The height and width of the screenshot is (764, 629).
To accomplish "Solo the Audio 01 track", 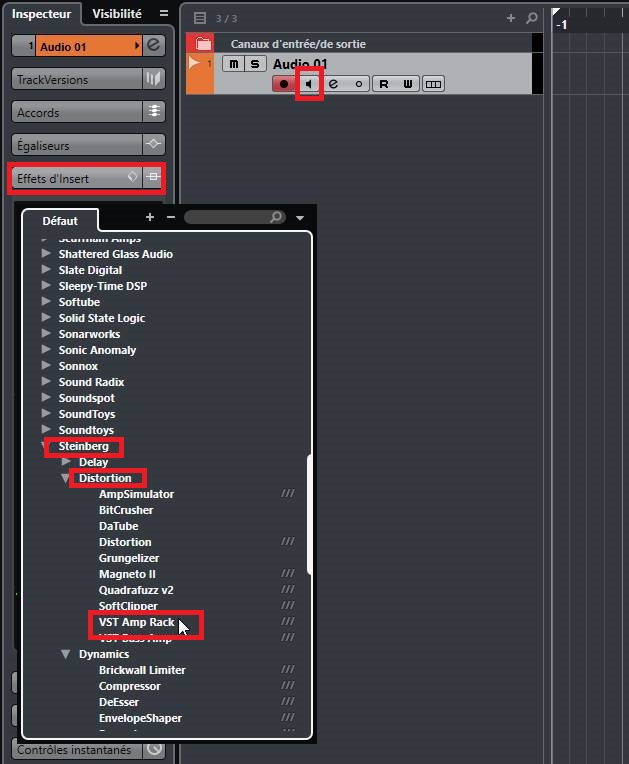I will [255, 64].
